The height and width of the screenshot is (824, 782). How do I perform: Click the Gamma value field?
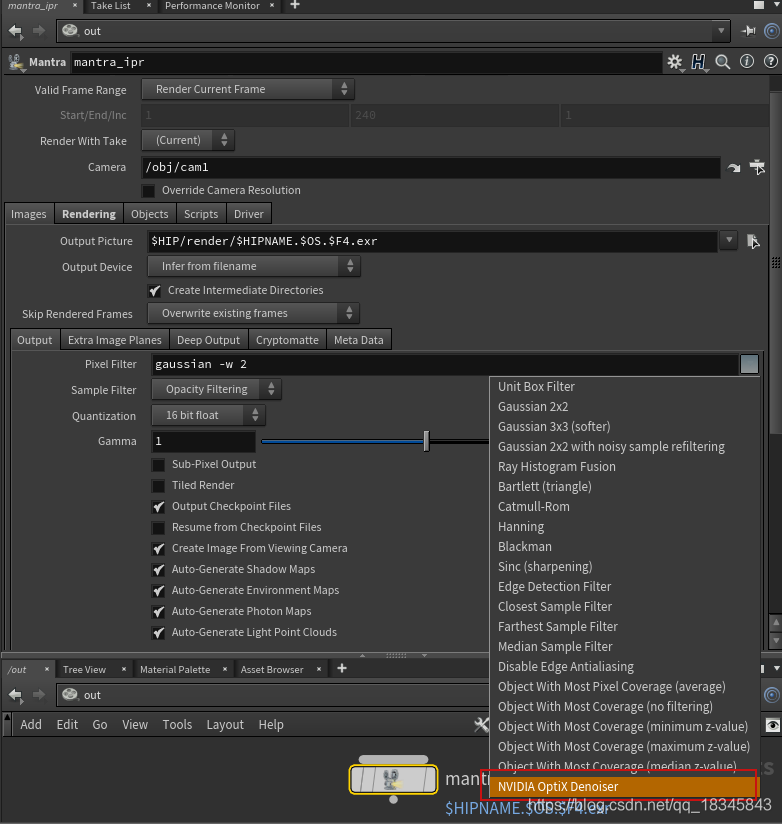[x=204, y=441]
